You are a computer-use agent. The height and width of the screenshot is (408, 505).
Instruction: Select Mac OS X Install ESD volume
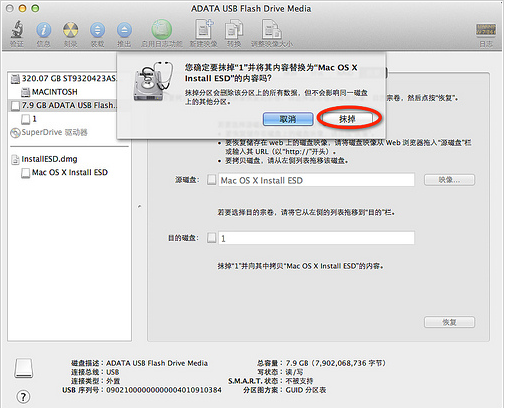[65, 173]
